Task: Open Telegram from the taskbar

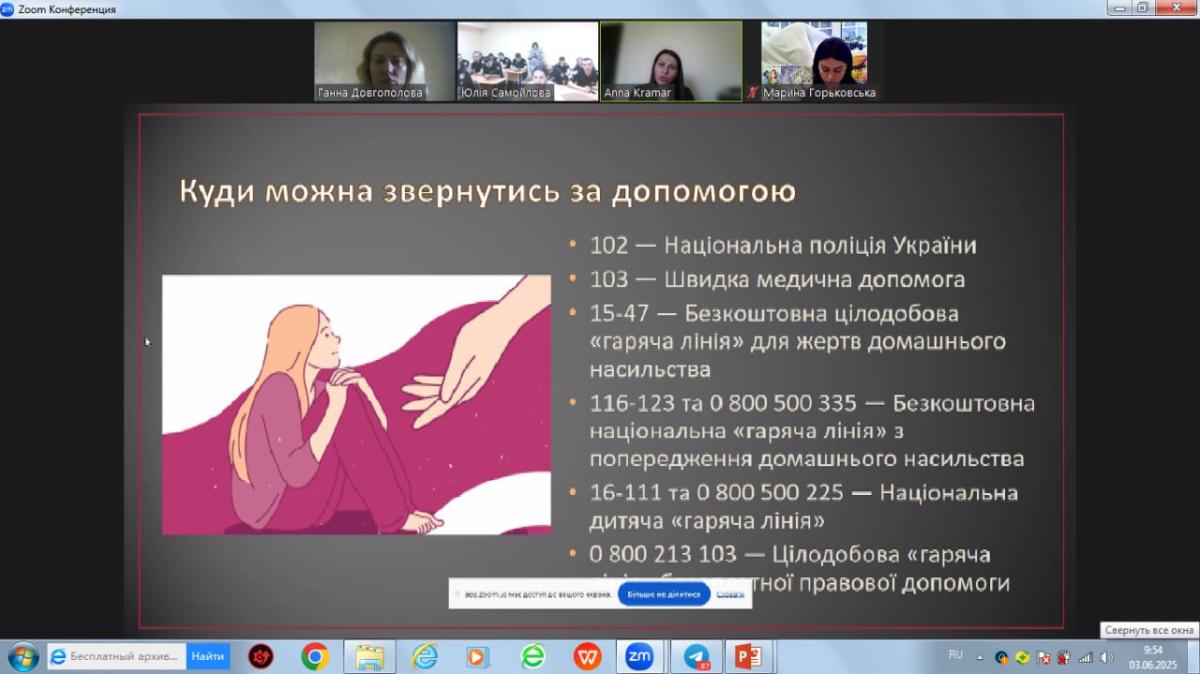Action: (696, 656)
